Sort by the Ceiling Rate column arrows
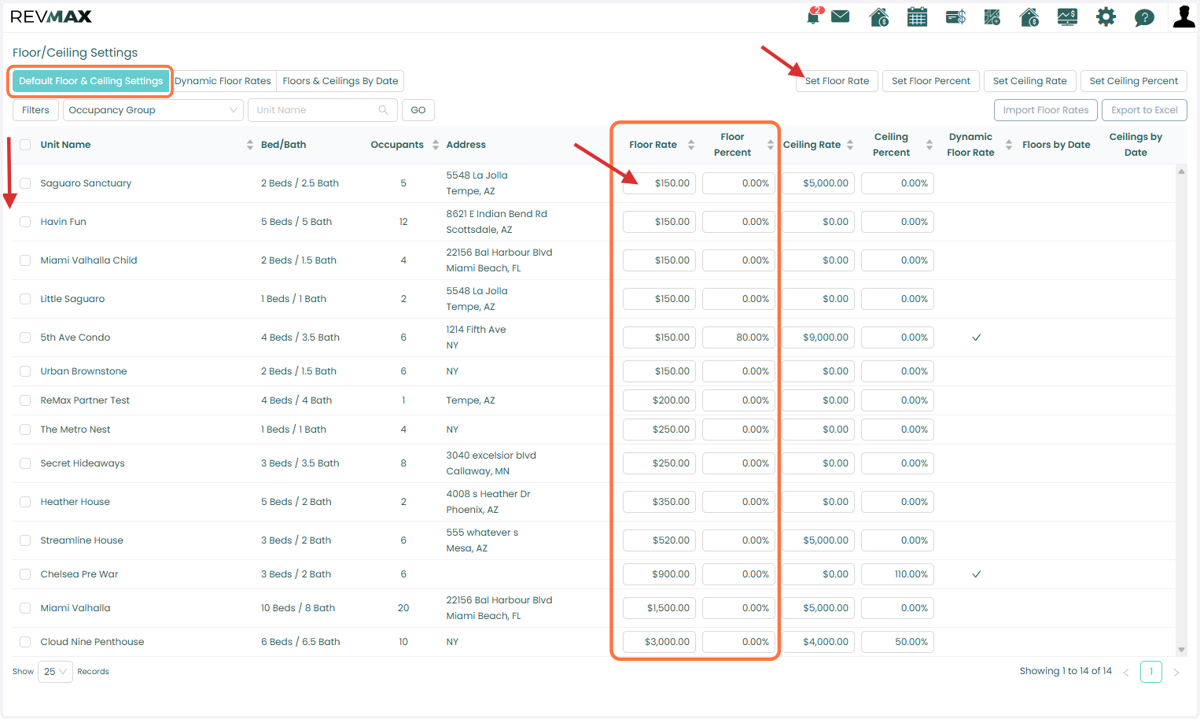Image resolution: width=1200 pixels, height=719 pixels. (850, 145)
